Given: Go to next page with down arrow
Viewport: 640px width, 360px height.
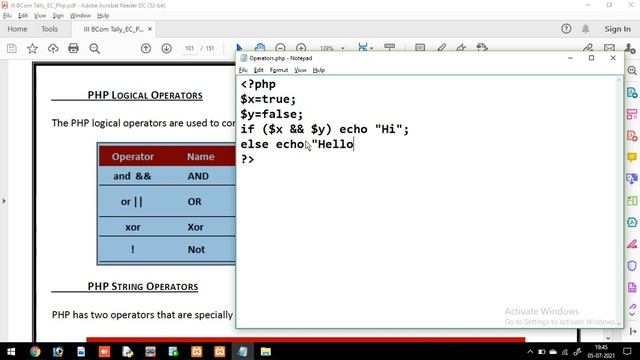Looking at the screenshot, I should click(x=167, y=49).
